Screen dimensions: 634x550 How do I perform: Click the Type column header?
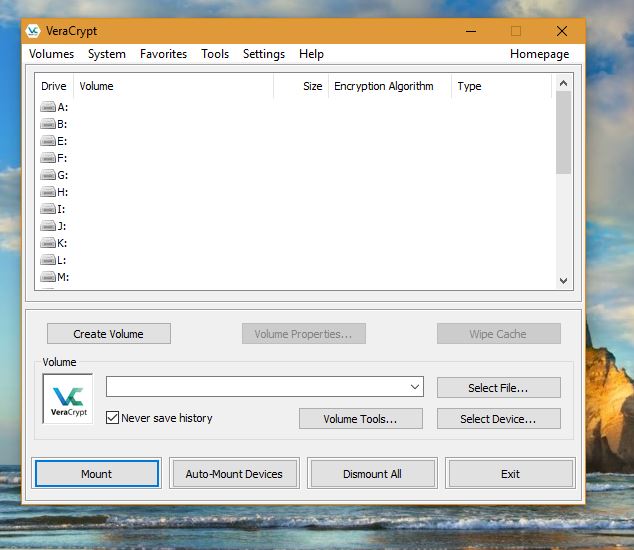point(501,86)
